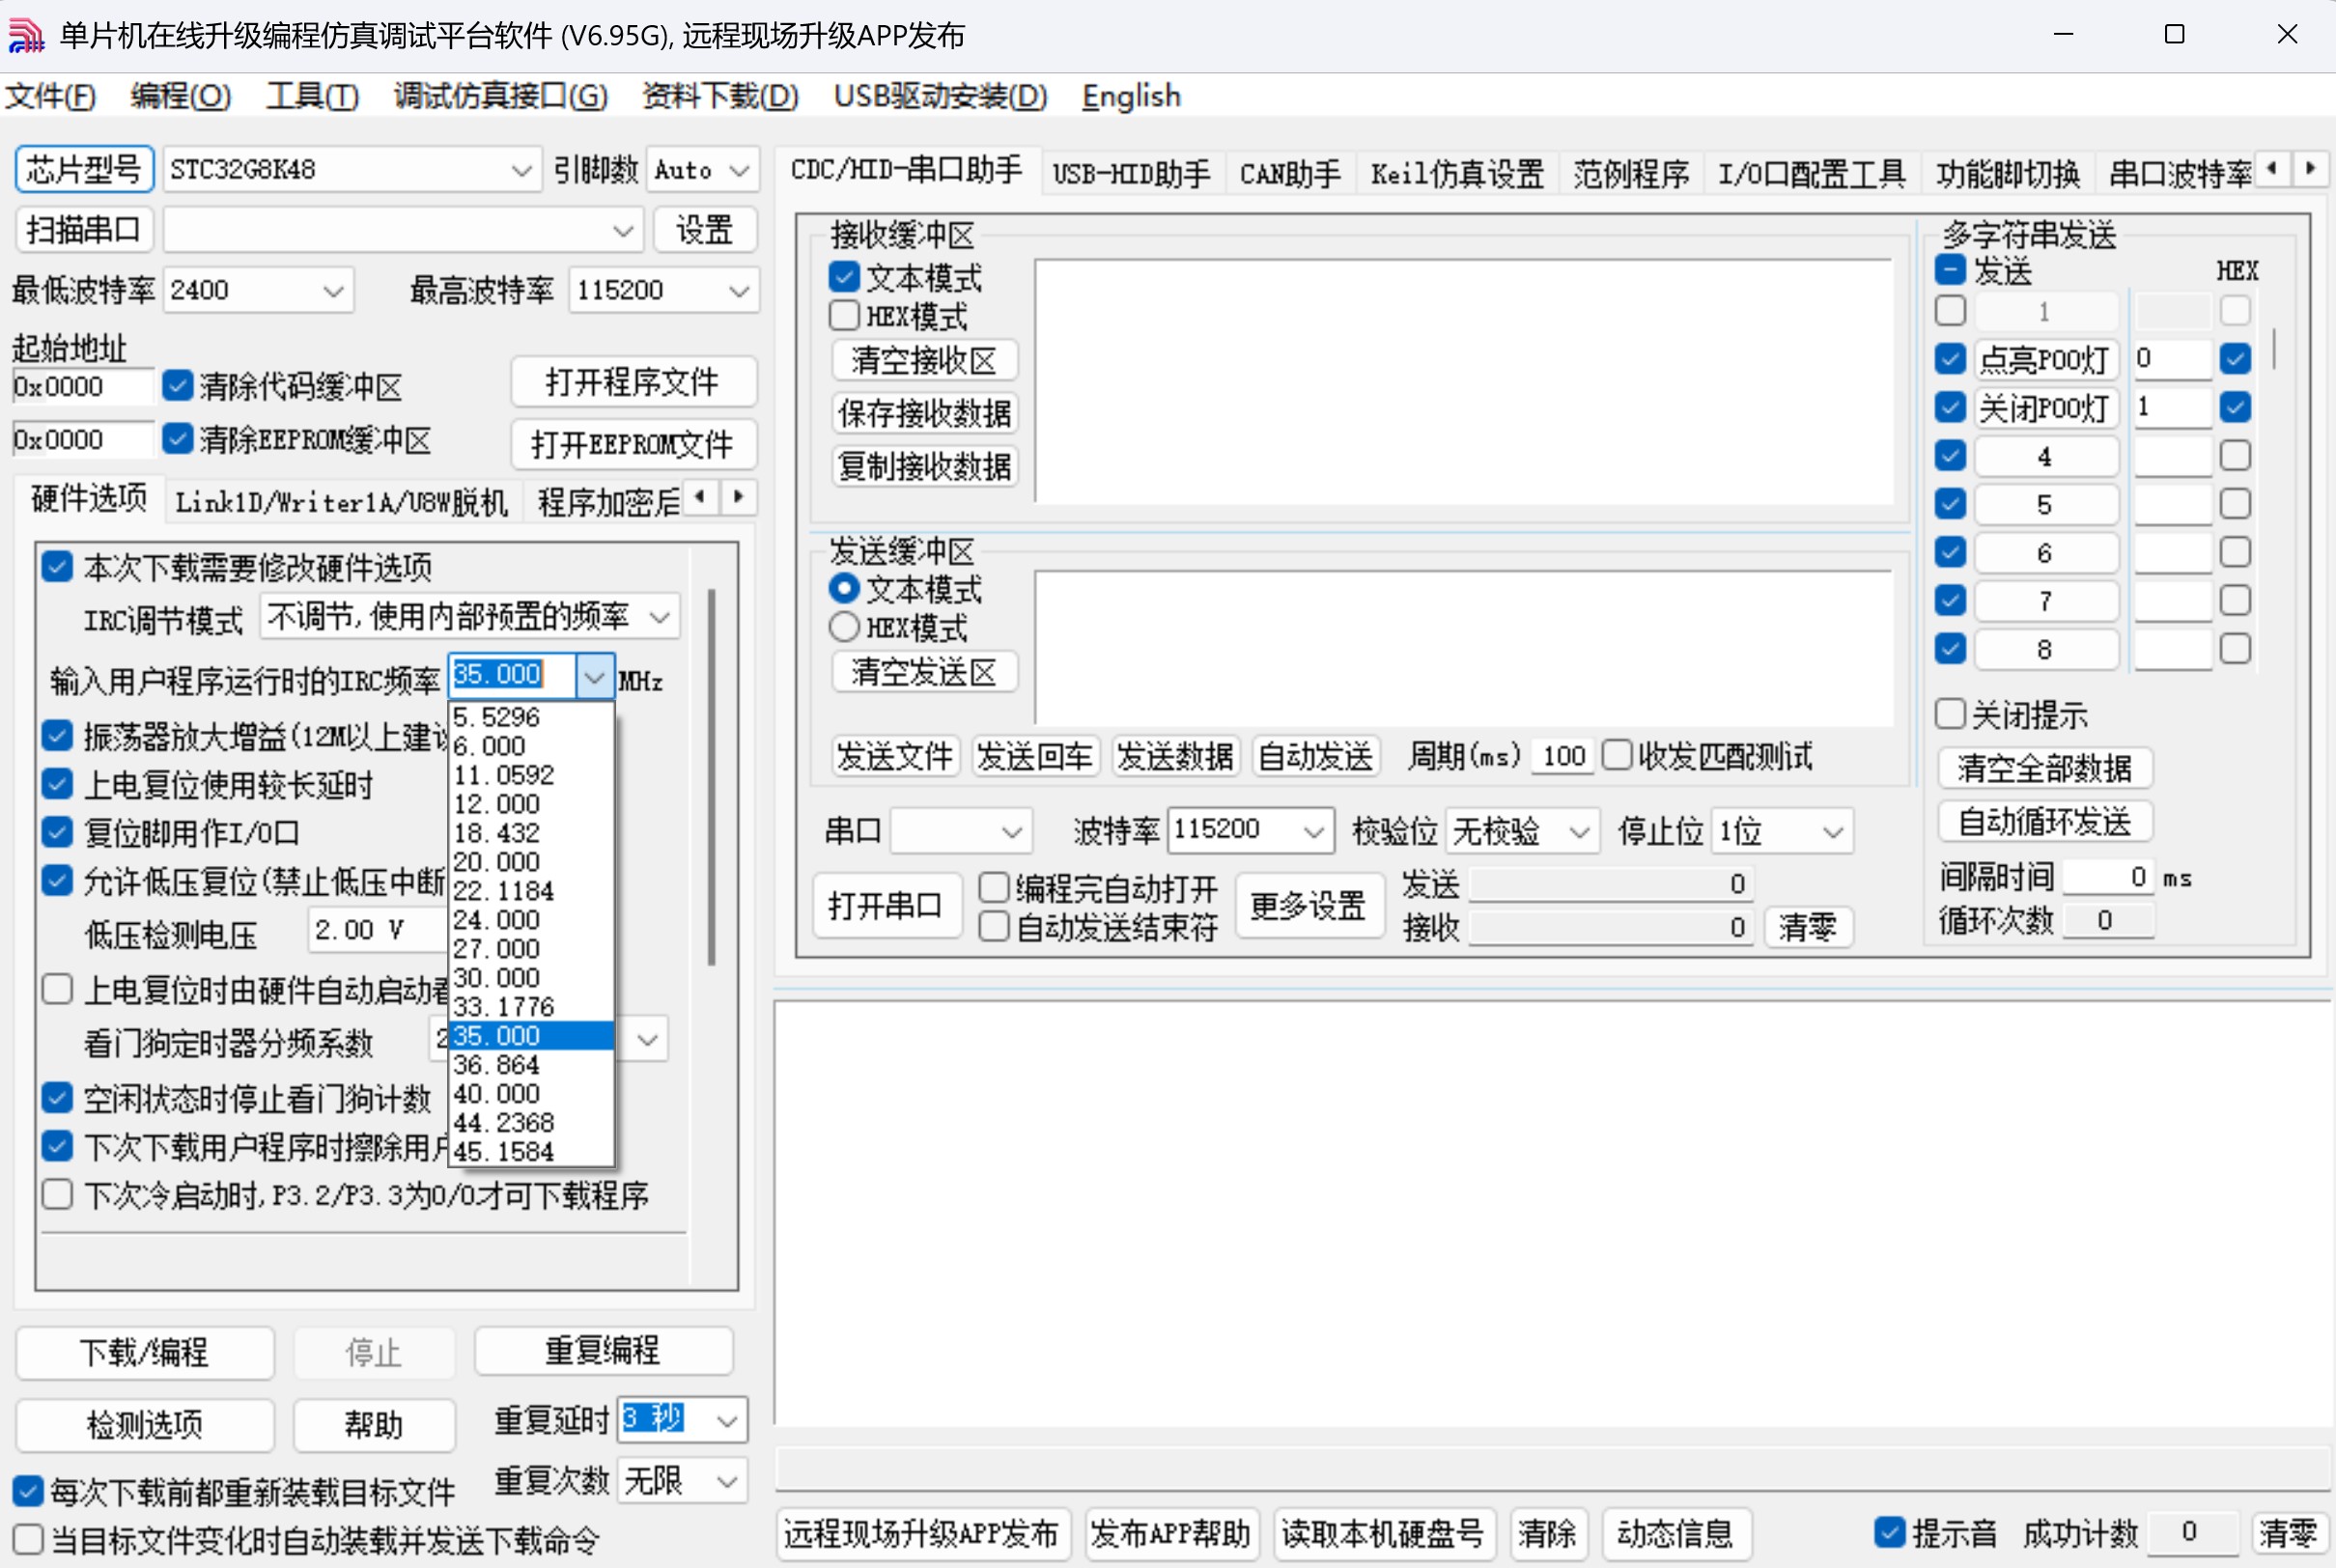The width and height of the screenshot is (2336, 1568).
Task: Open 重复次数 无限 dropdown
Action: 727,1481
